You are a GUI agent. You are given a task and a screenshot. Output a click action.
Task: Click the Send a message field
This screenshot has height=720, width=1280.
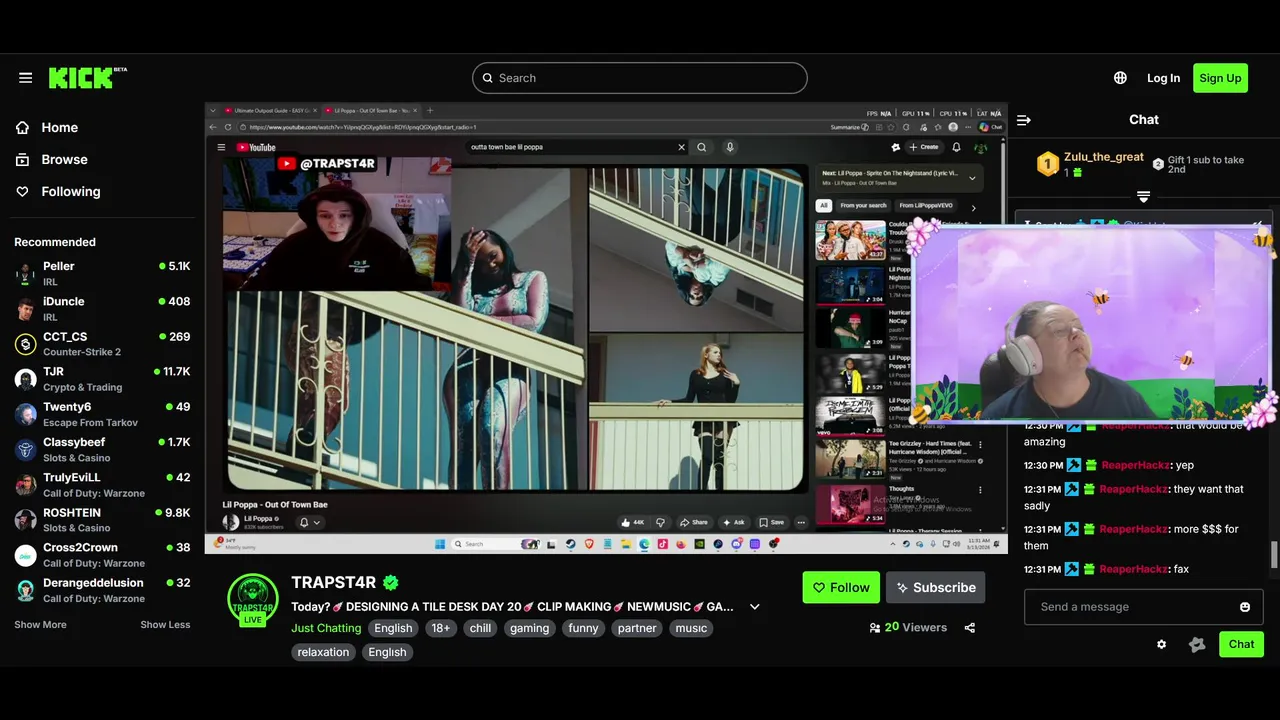coord(1144,607)
